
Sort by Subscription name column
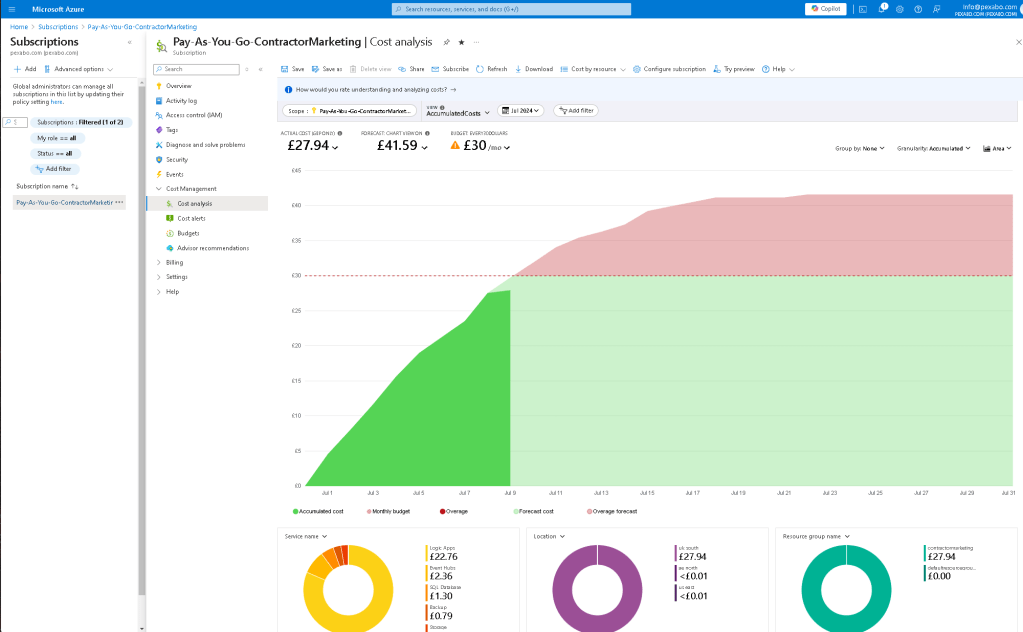(x=47, y=187)
